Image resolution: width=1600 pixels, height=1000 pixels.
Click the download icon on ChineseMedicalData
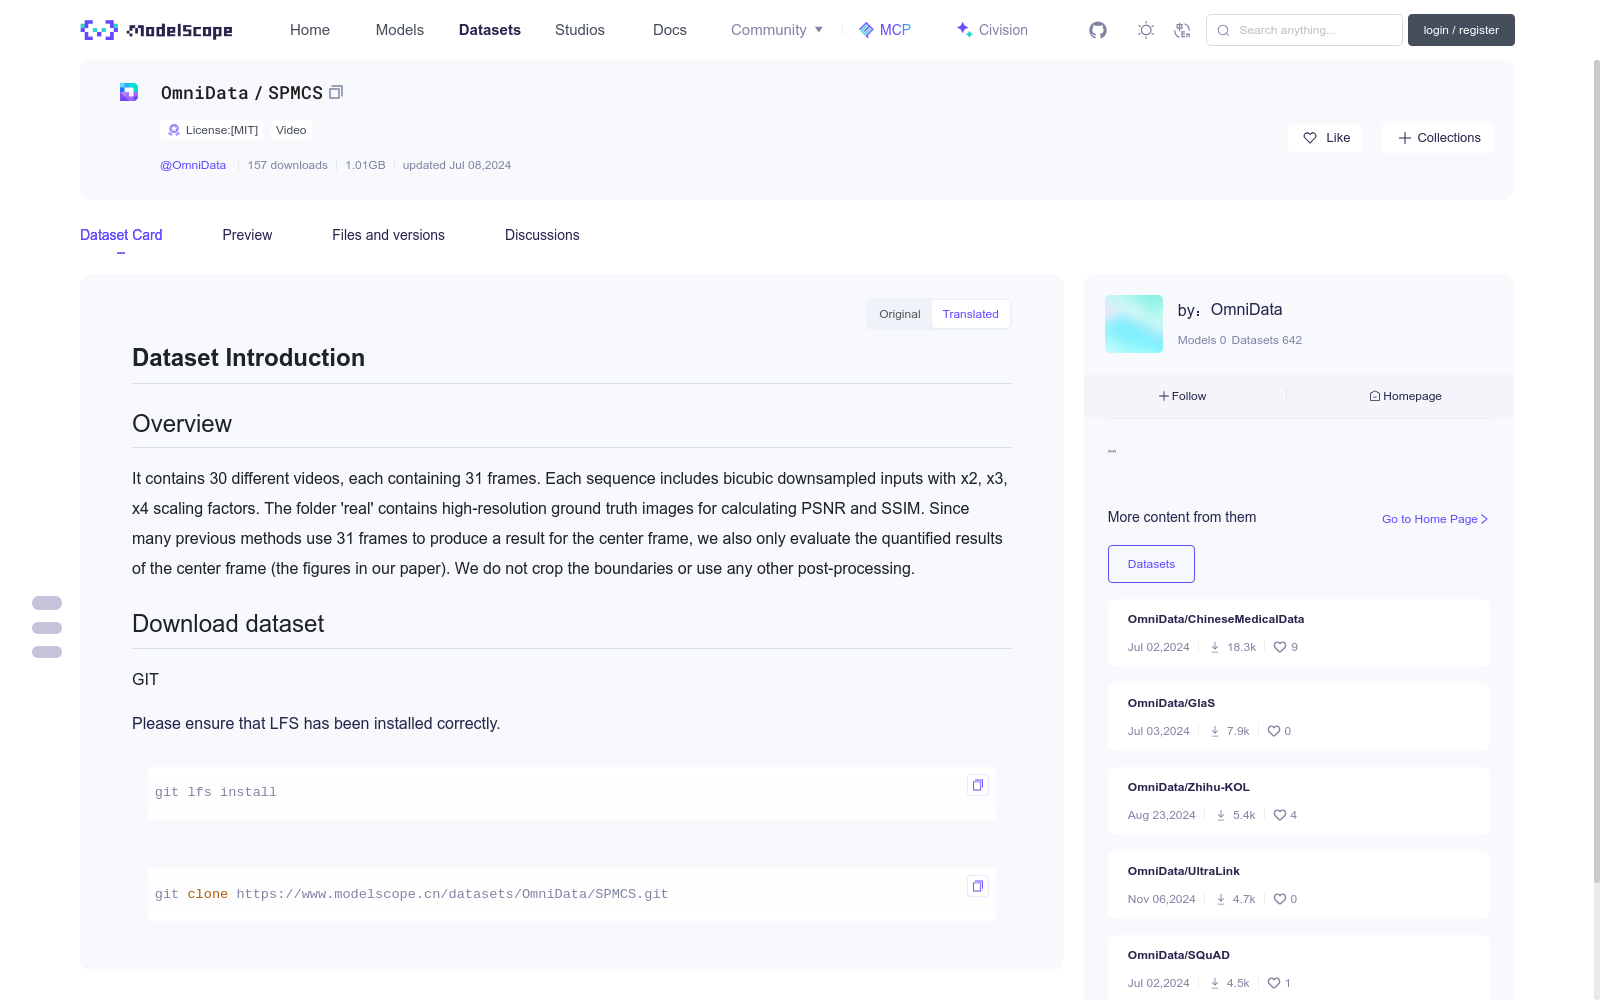point(1215,647)
